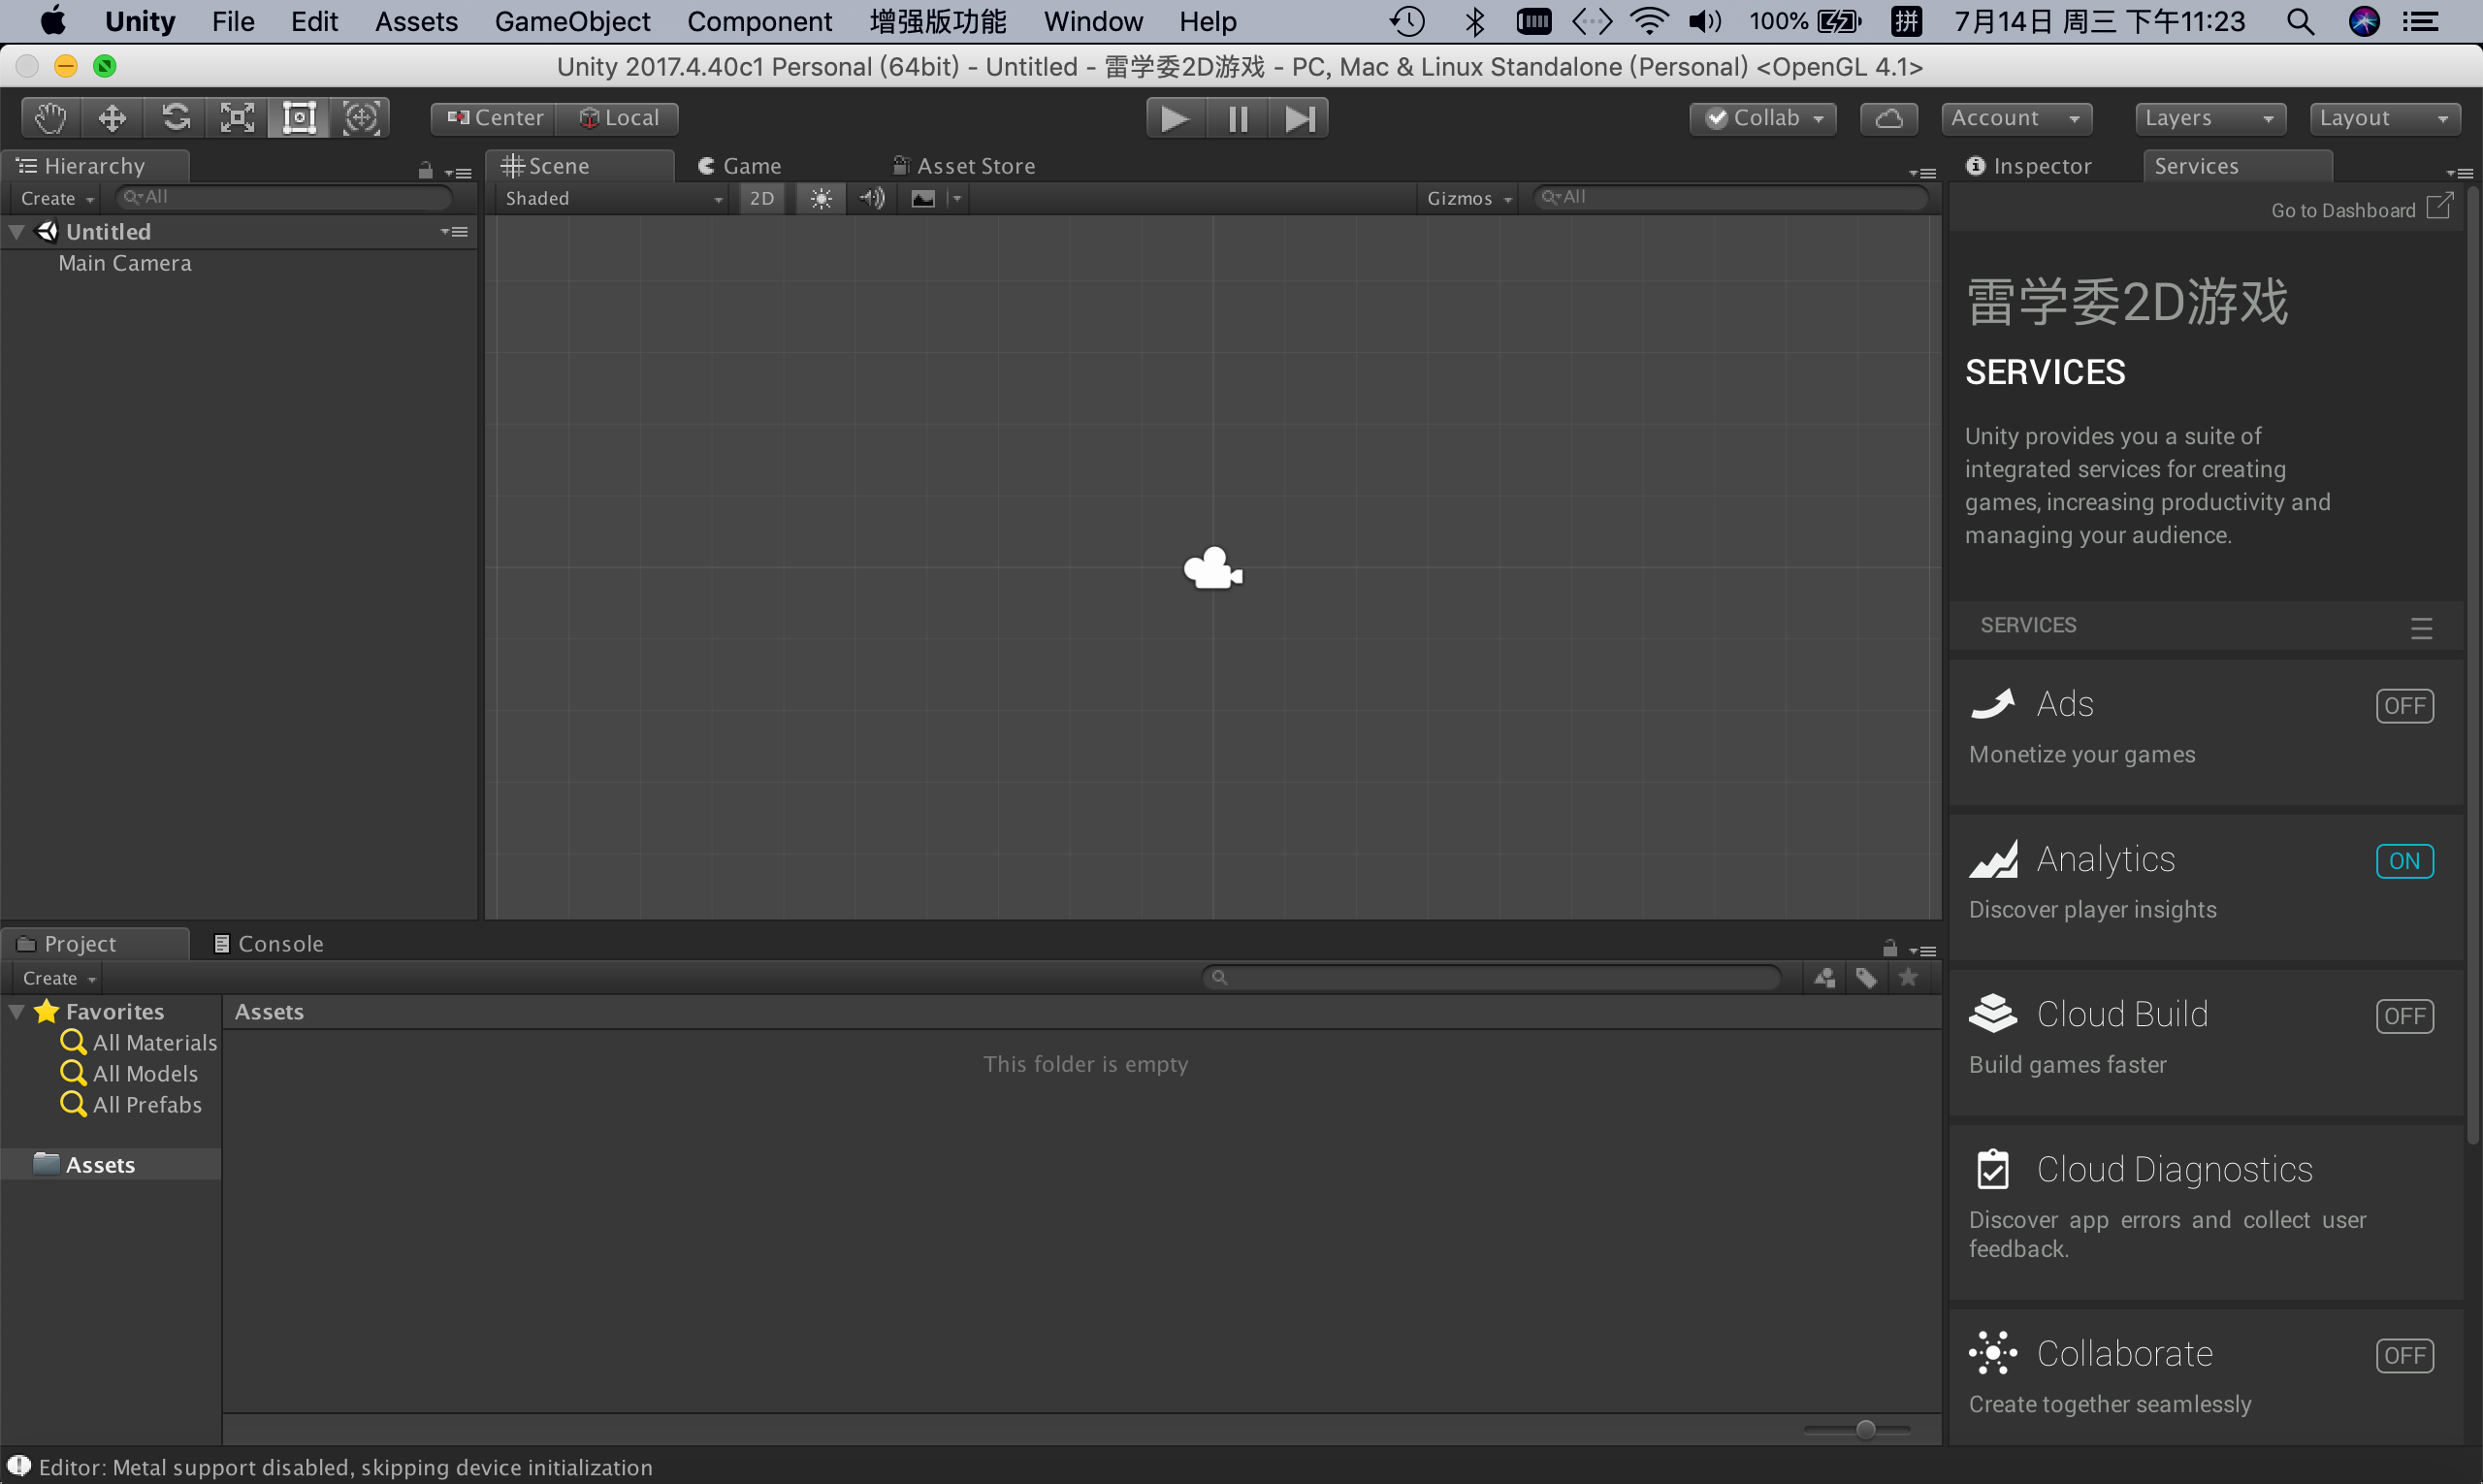Turn on the Ads service toggle

[x=2404, y=706]
